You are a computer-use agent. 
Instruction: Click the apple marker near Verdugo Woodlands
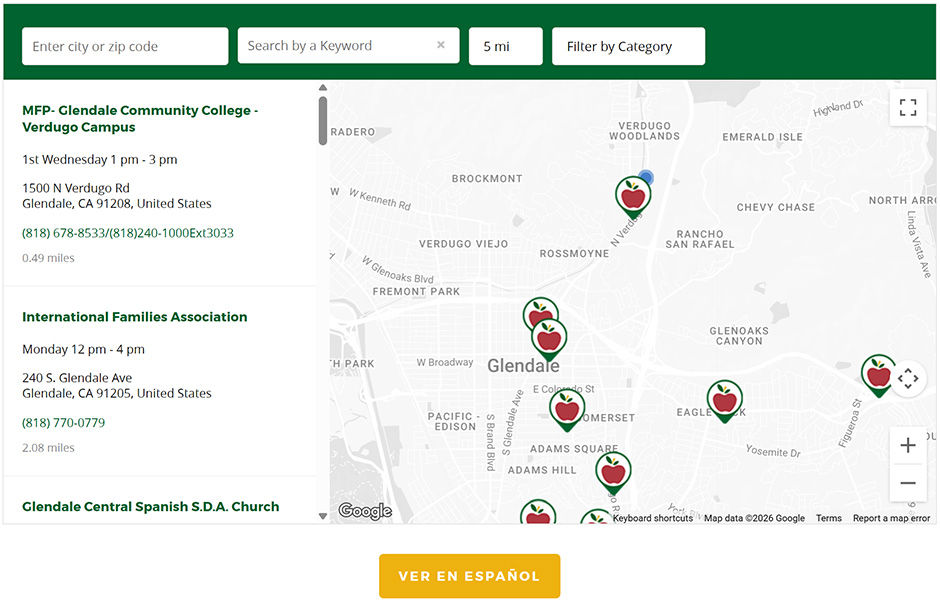click(x=632, y=196)
